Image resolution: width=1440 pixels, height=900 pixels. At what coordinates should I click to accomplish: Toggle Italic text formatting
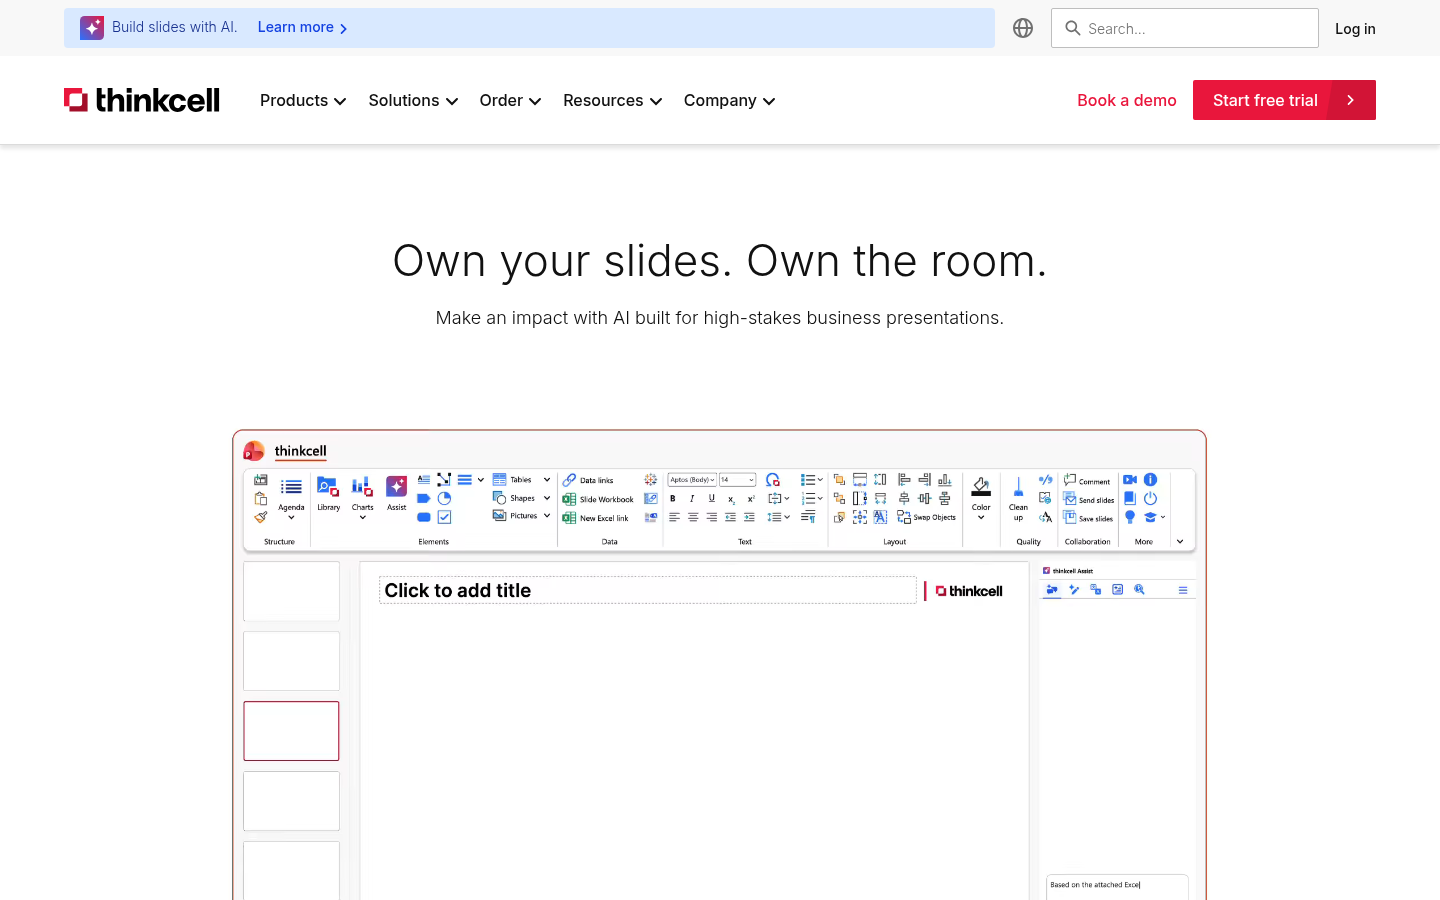click(692, 499)
